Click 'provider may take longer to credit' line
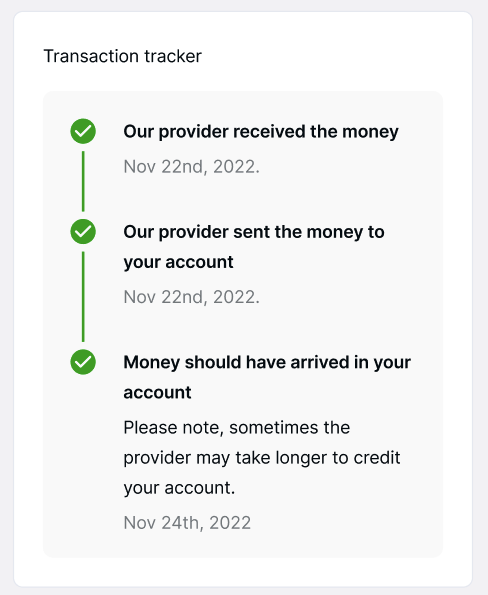The width and height of the screenshot is (488, 595). click(262, 458)
